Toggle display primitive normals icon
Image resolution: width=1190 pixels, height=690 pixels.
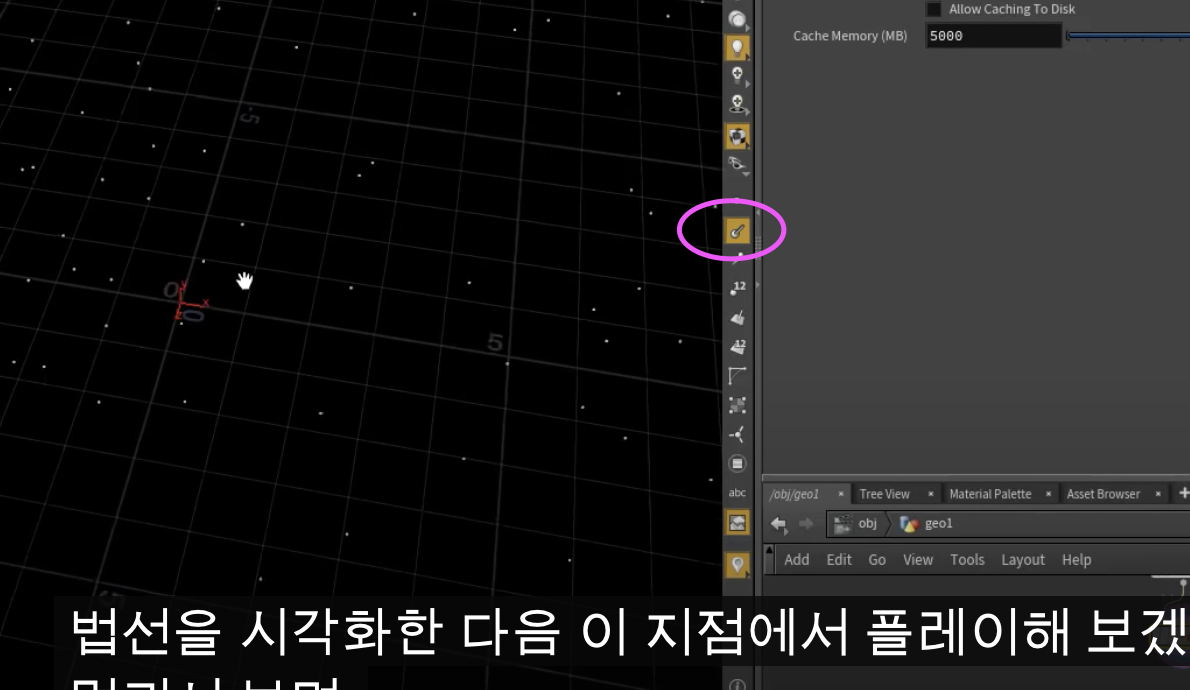(x=737, y=317)
